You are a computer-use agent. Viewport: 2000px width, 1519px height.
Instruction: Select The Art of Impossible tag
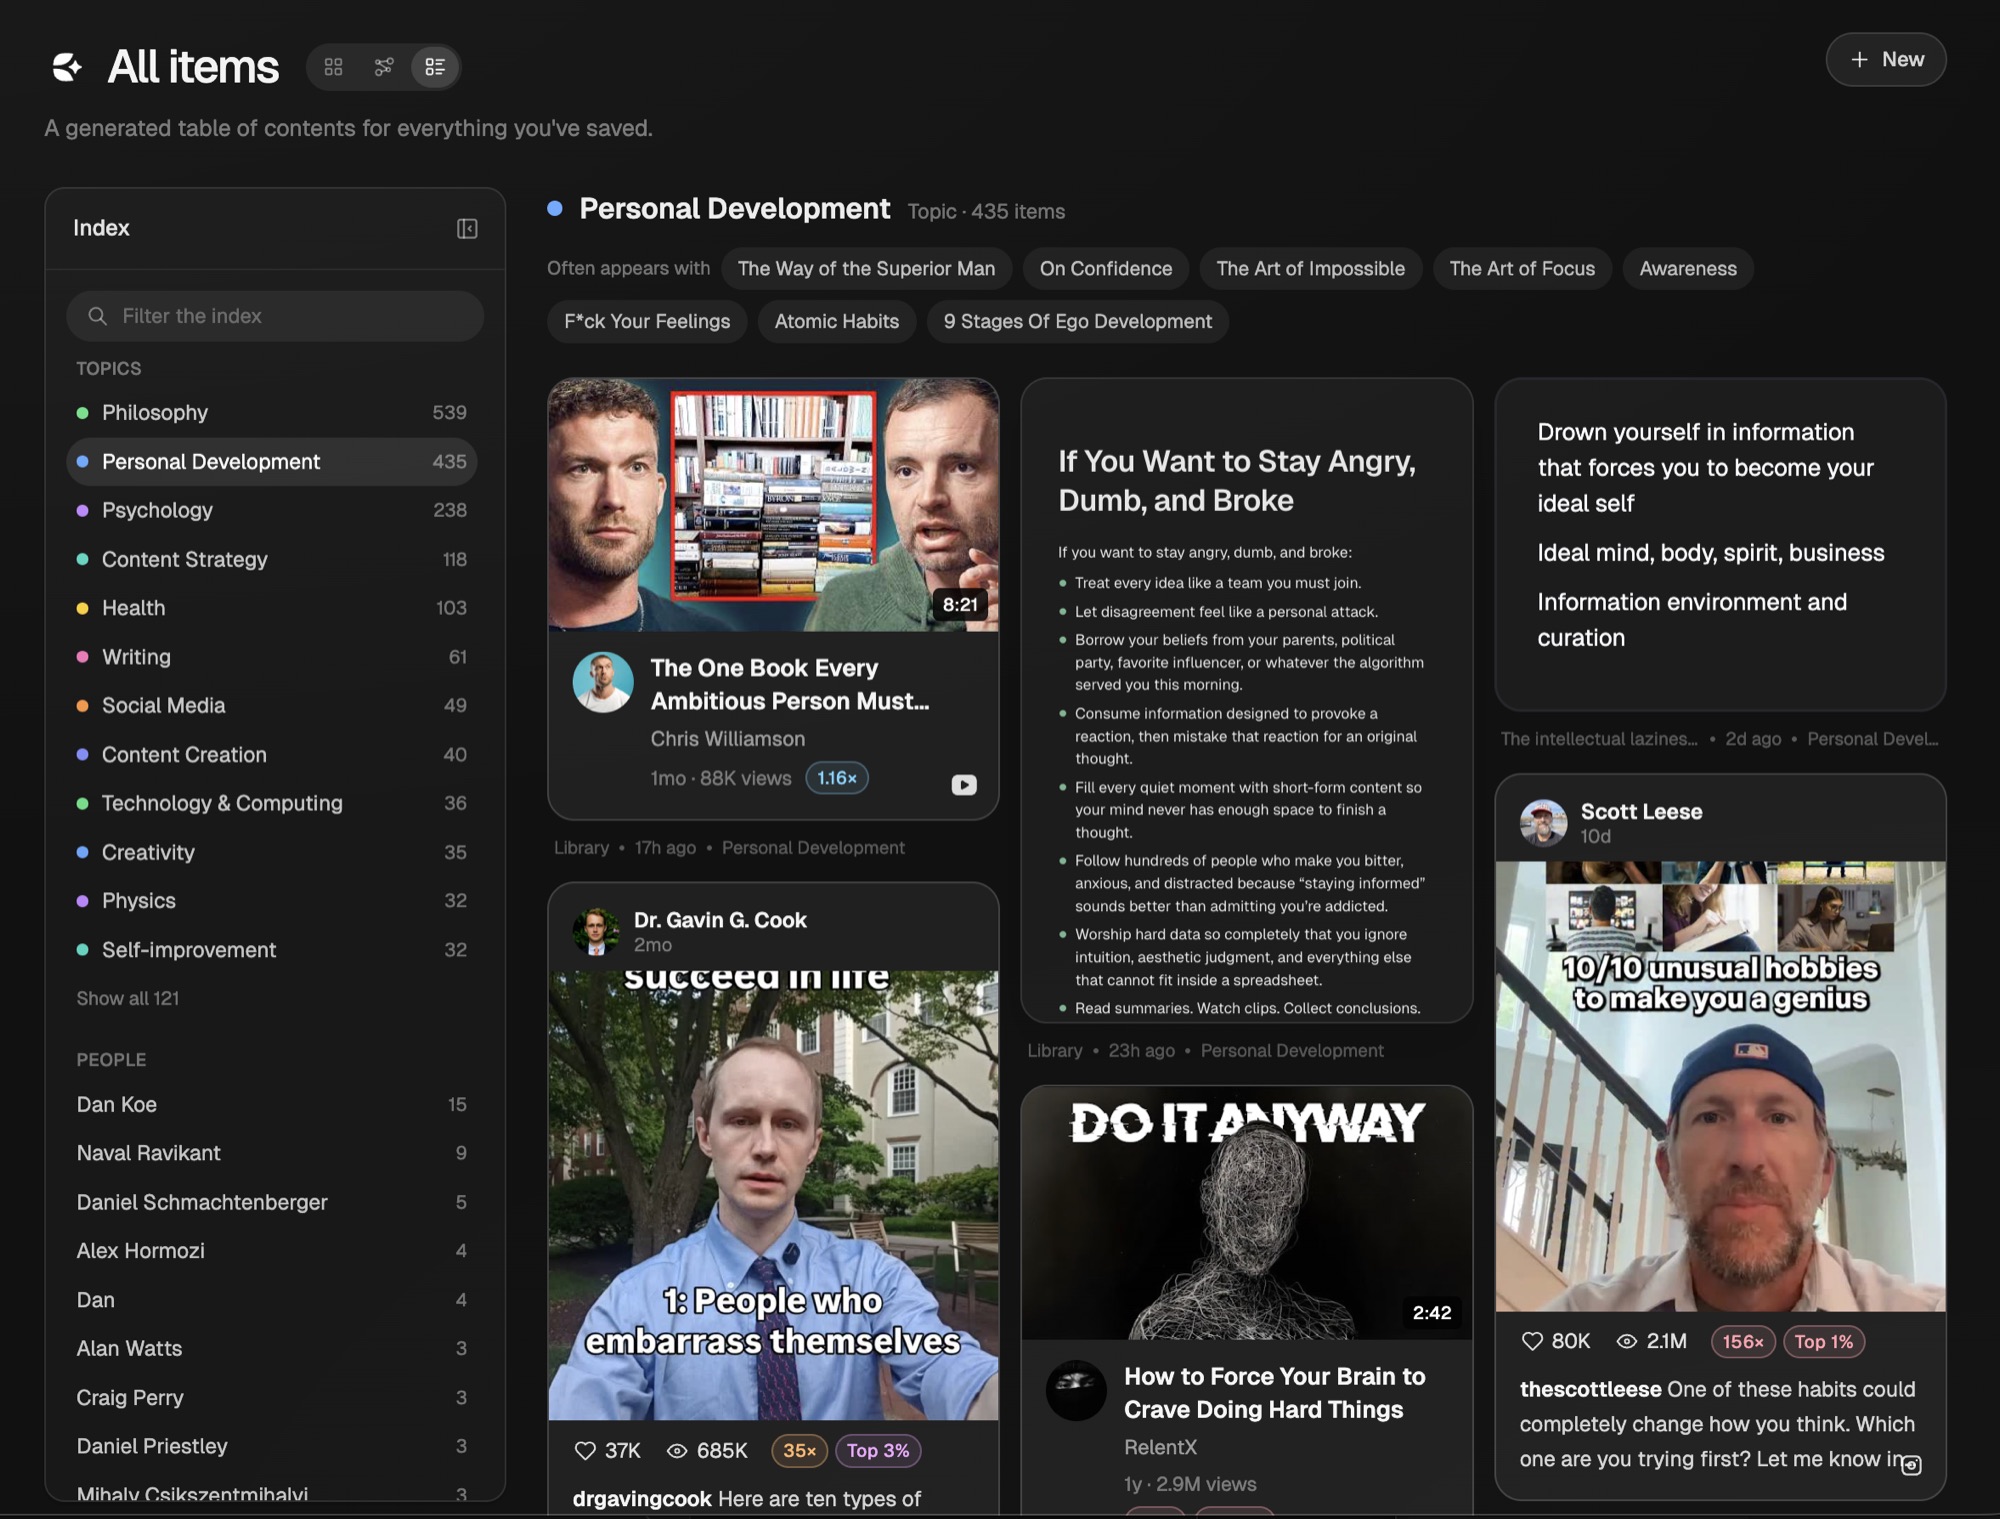tap(1311, 269)
